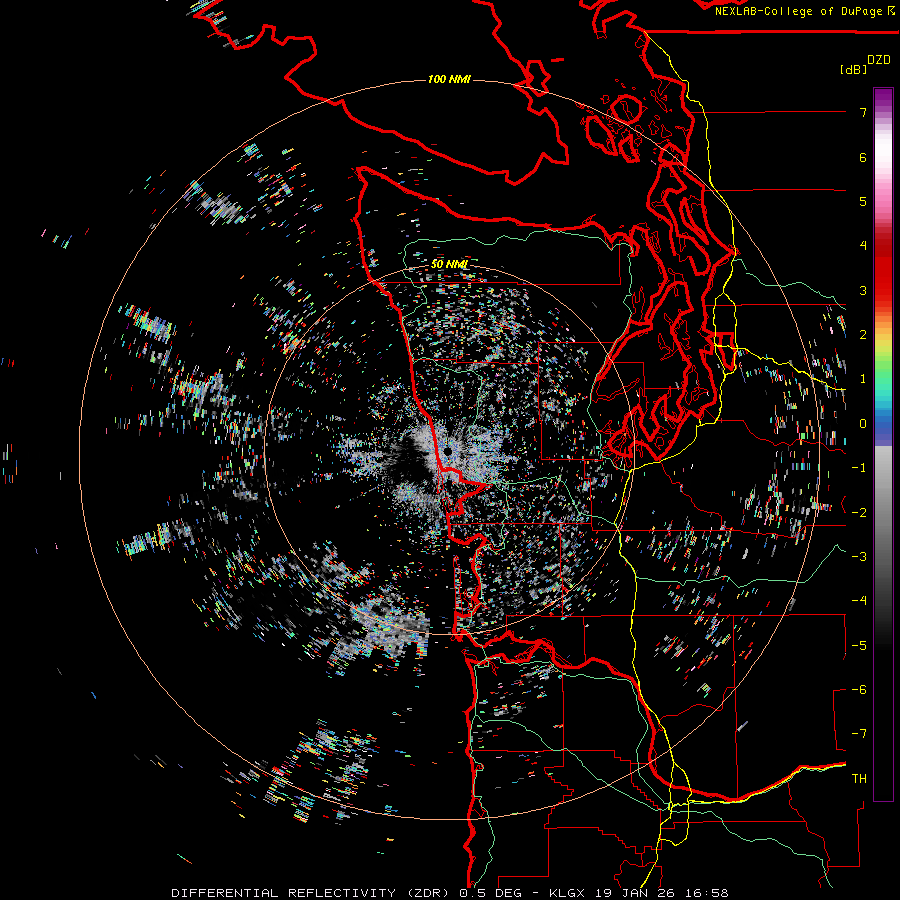Click the -4 value on the scale
Image resolution: width=900 pixels, height=900 pixels.
point(859,601)
